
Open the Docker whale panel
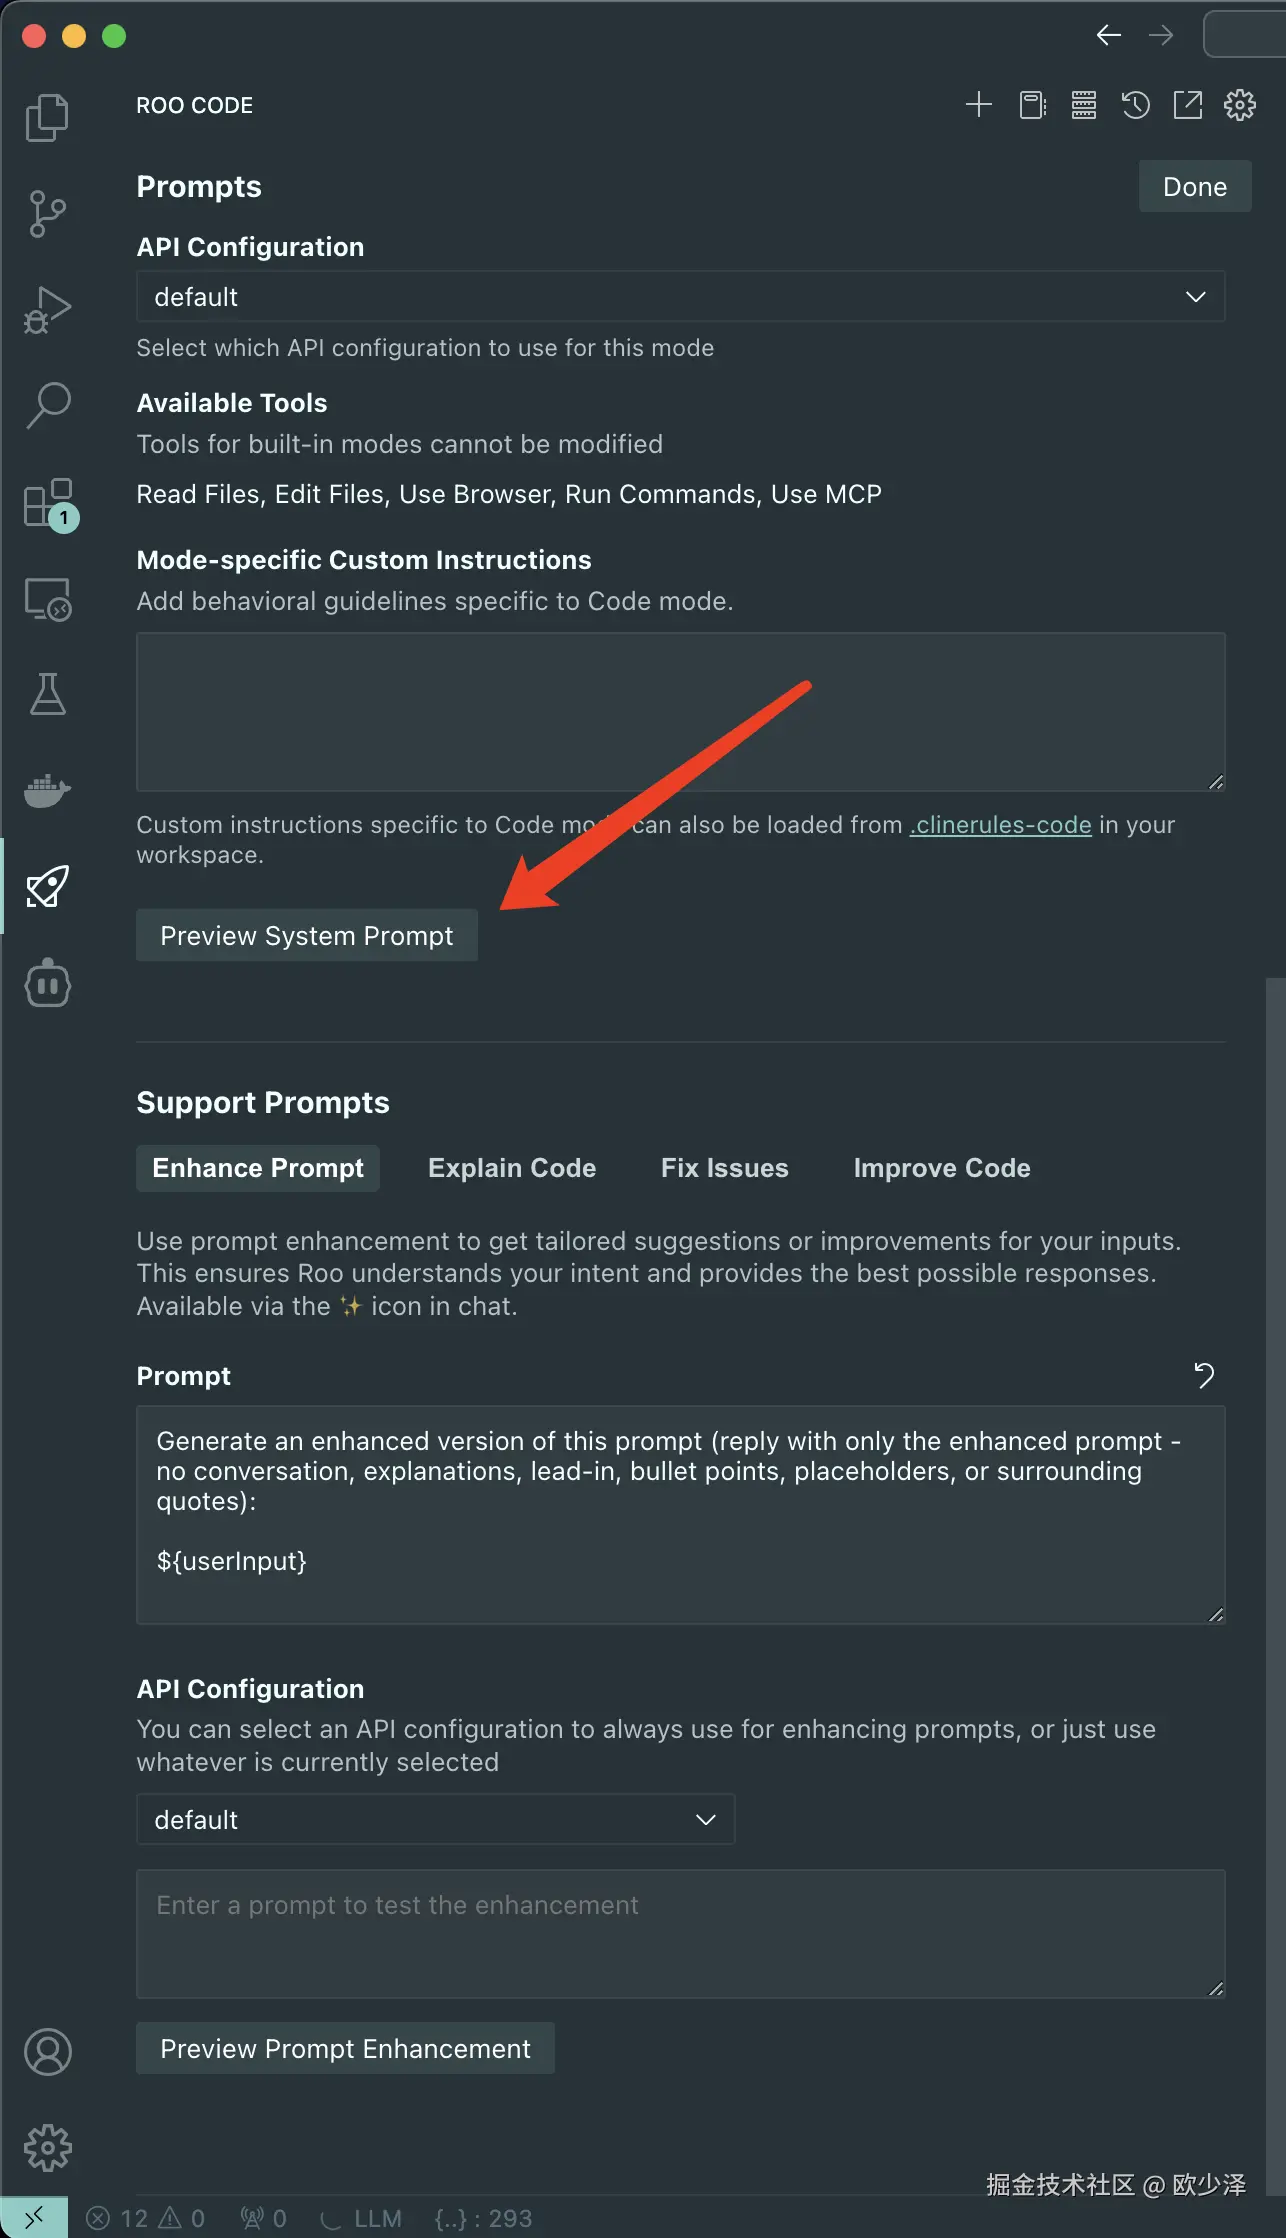tap(47, 790)
